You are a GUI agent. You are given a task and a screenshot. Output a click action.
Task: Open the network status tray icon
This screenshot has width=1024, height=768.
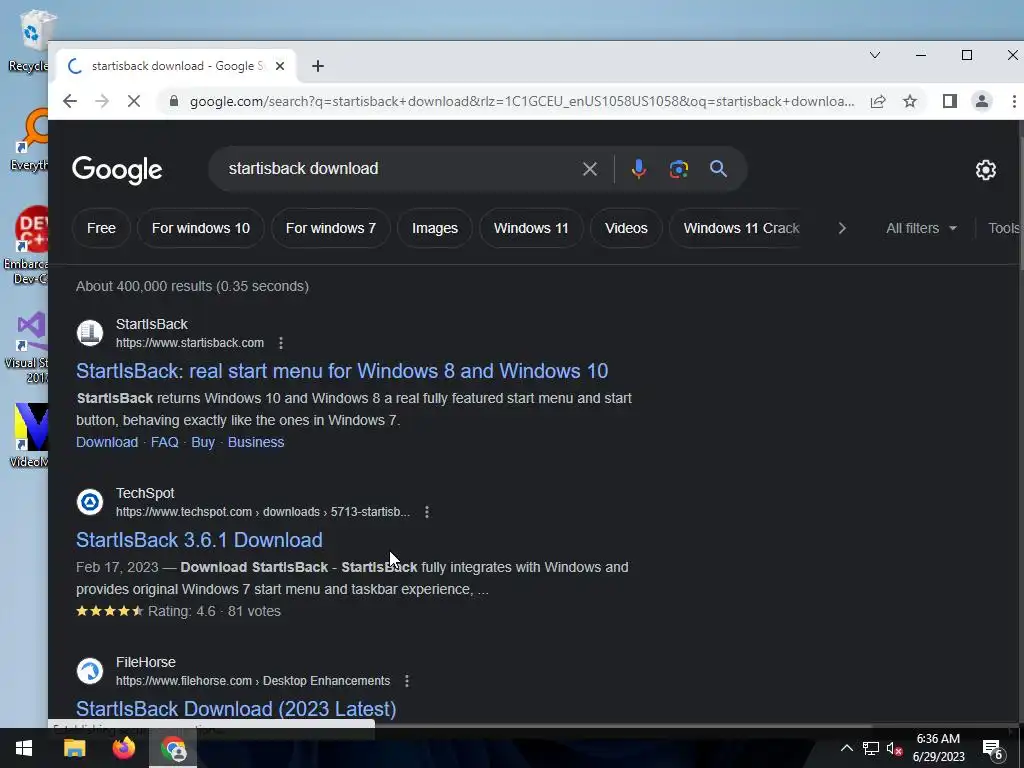pyautogui.click(x=871, y=748)
